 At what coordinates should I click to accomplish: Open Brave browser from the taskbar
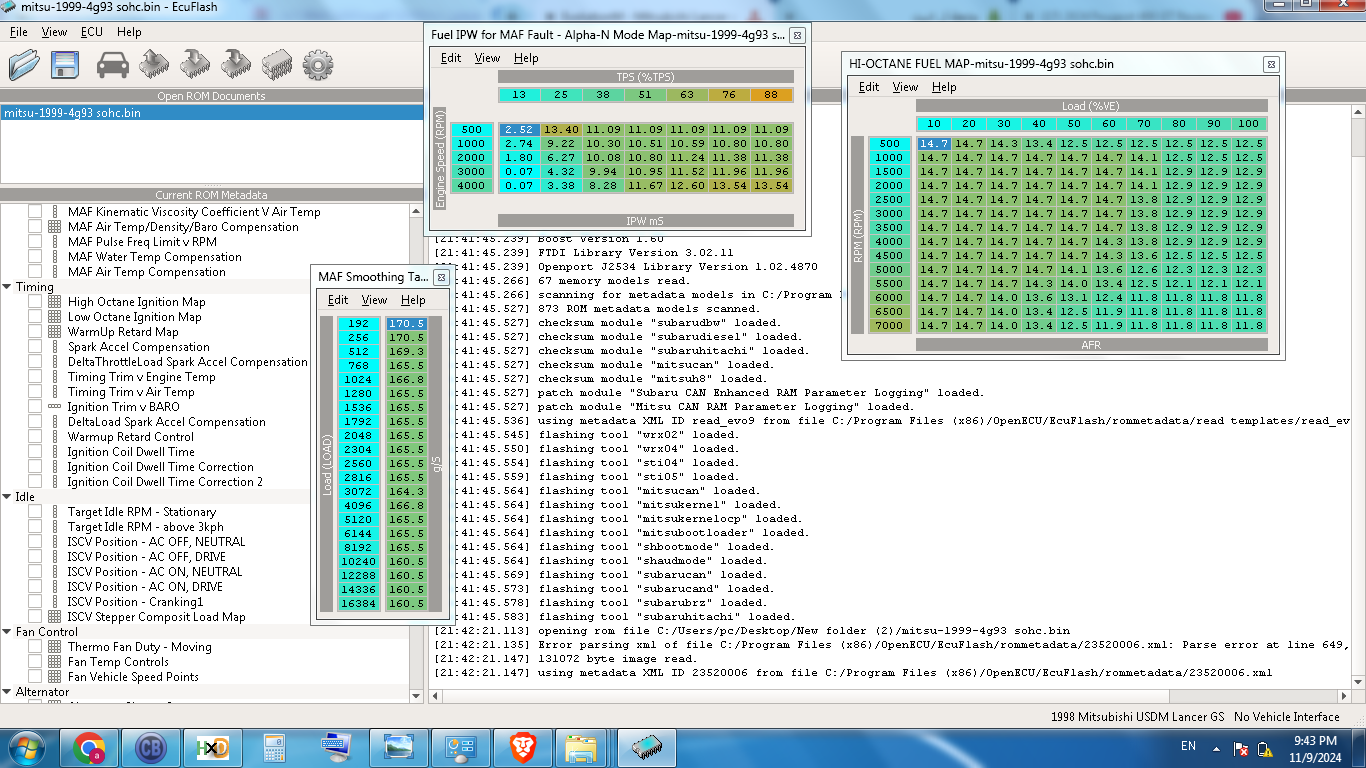521,747
